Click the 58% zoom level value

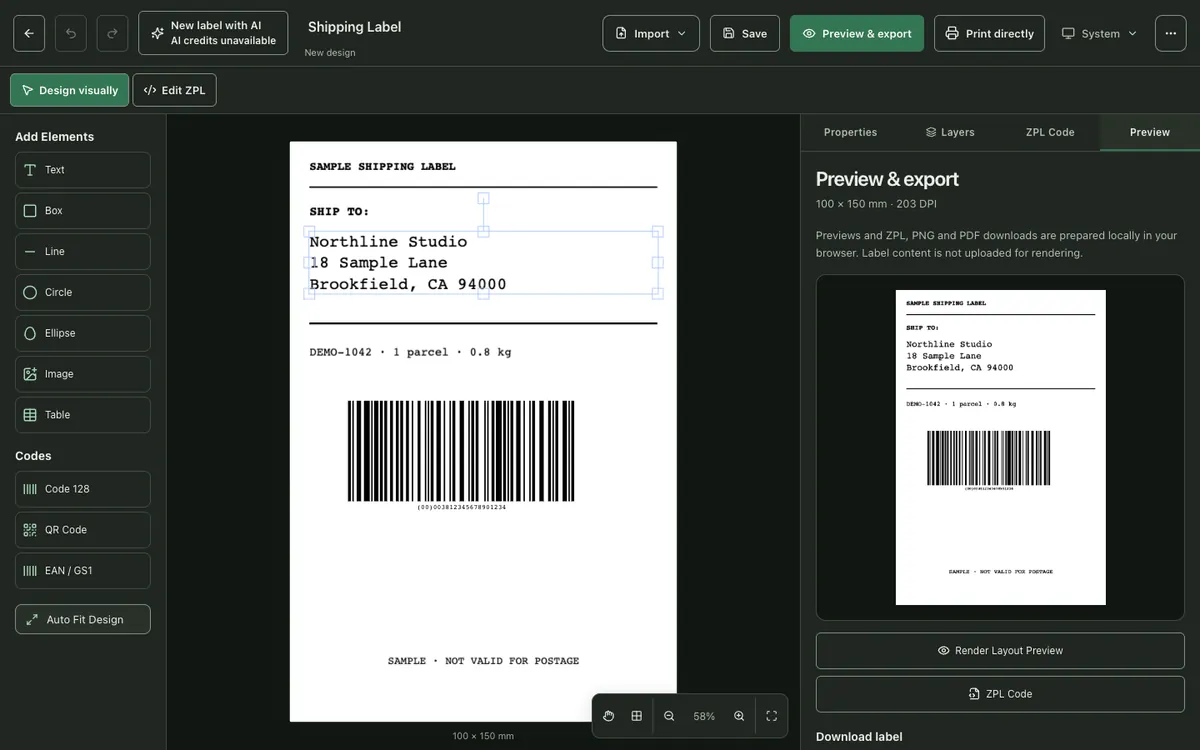click(704, 716)
